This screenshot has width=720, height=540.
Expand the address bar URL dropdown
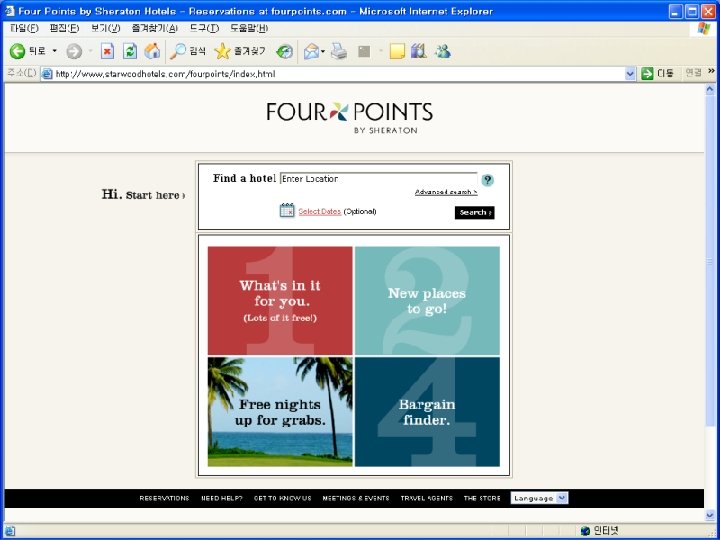click(630, 73)
